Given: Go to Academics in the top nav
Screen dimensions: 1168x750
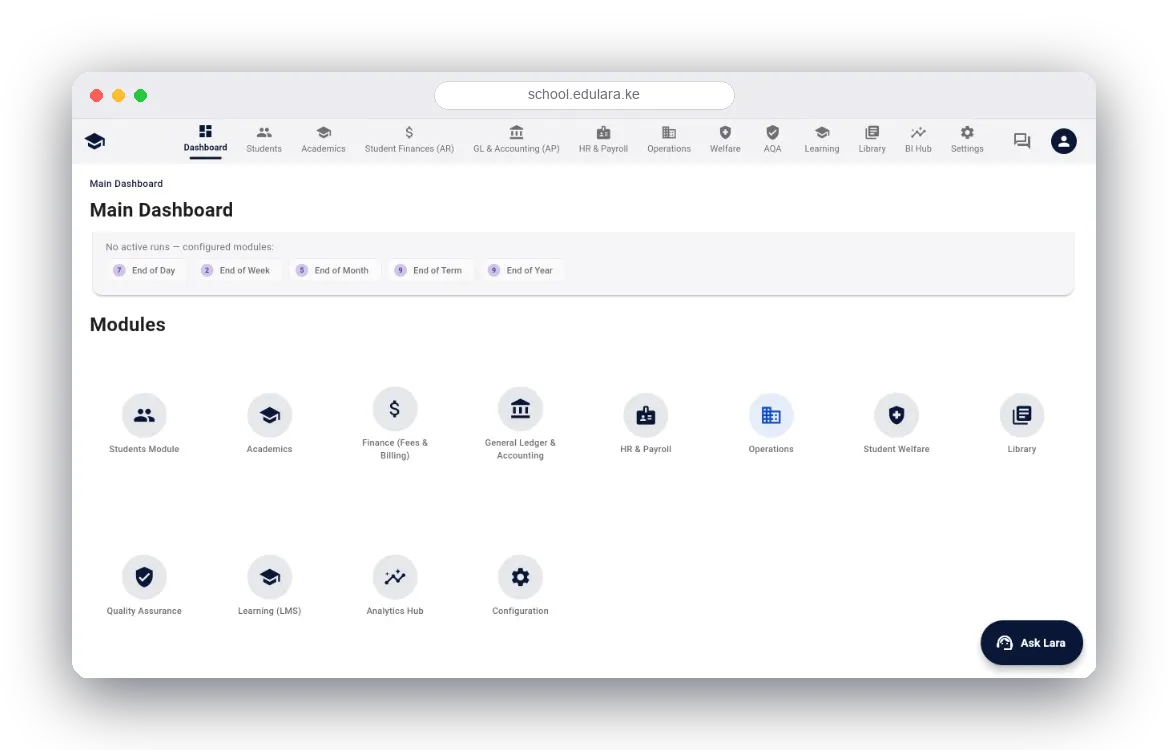Looking at the screenshot, I should pyautogui.click(x=323, y=139).
